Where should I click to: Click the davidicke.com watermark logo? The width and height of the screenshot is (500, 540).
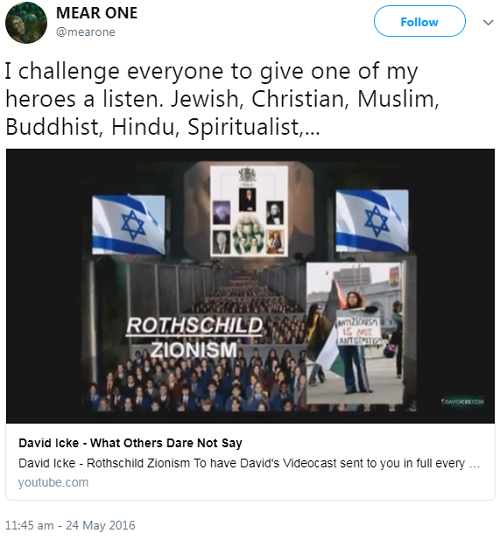point(463,401)
